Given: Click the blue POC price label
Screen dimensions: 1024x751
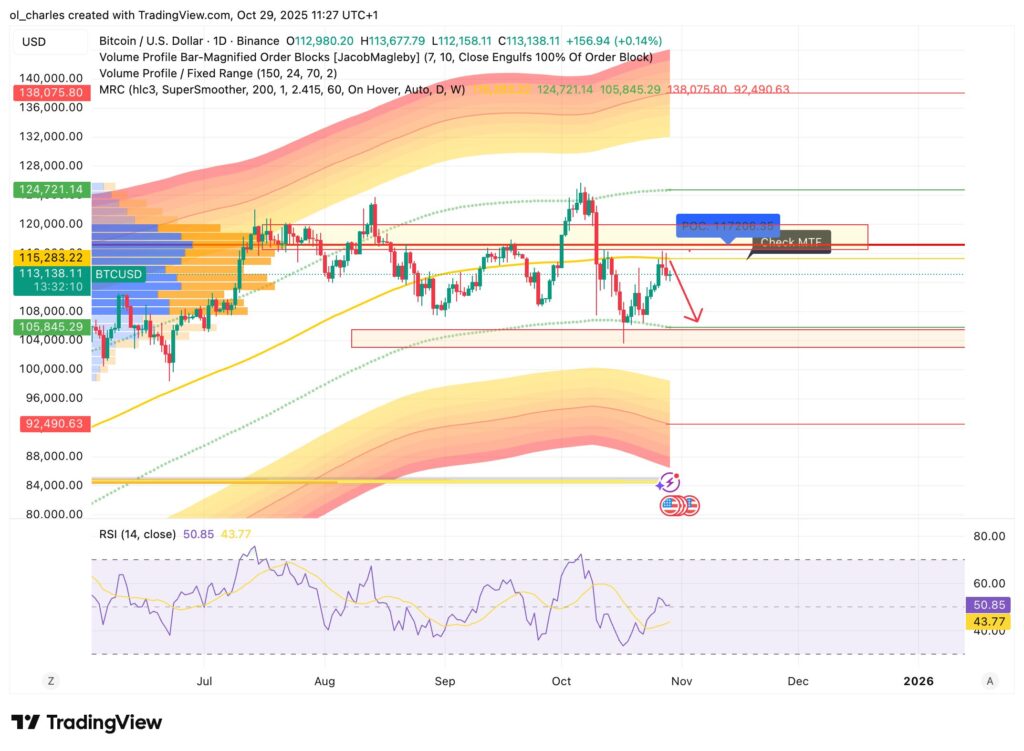Looking at the screenshot, I should 726,227.
